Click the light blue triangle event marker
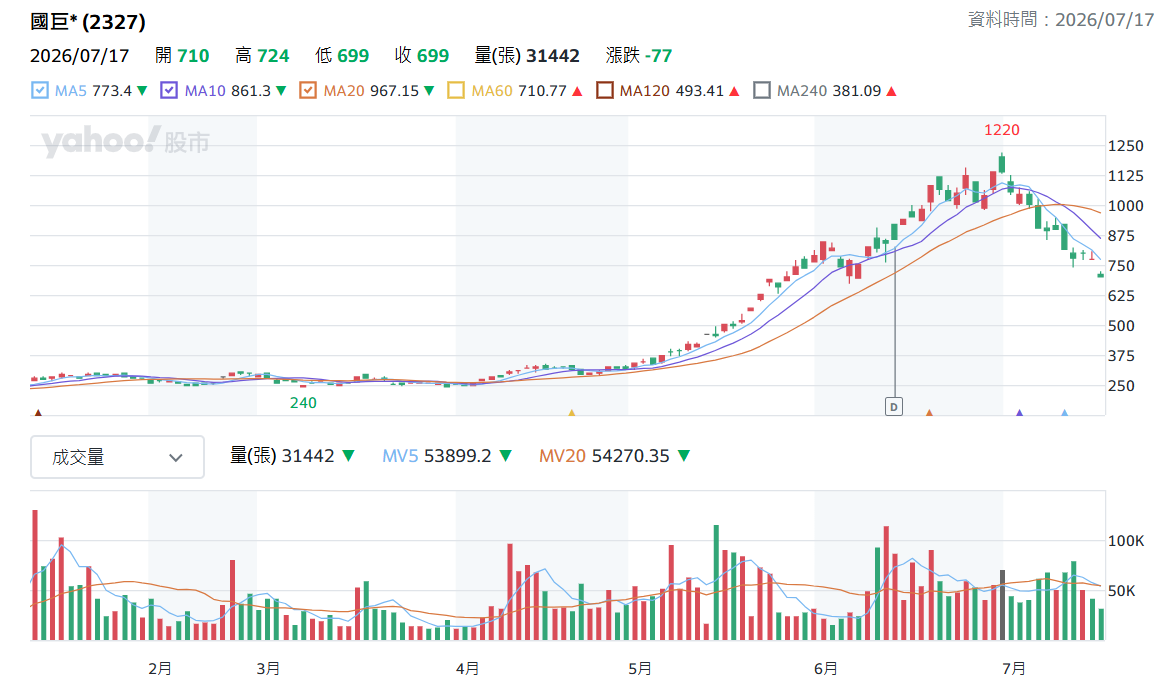This screenshot has width=1167, height=682. (1064, 412)
